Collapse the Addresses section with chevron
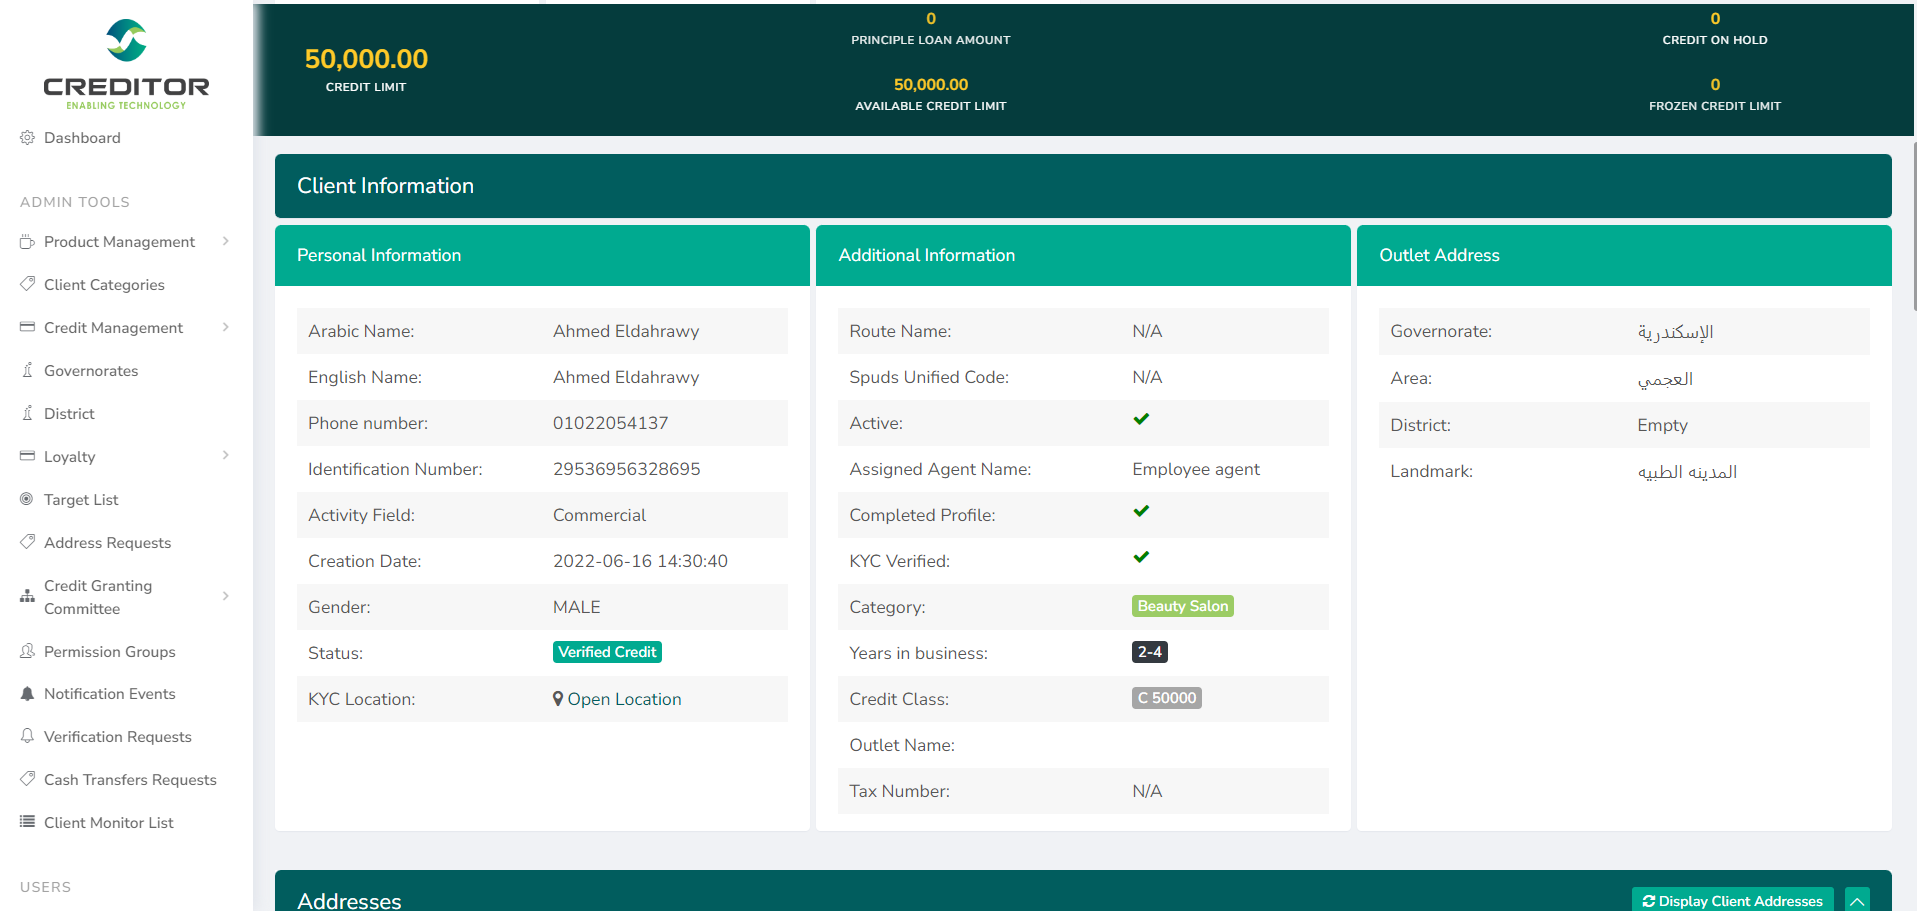 point(1857,900)
